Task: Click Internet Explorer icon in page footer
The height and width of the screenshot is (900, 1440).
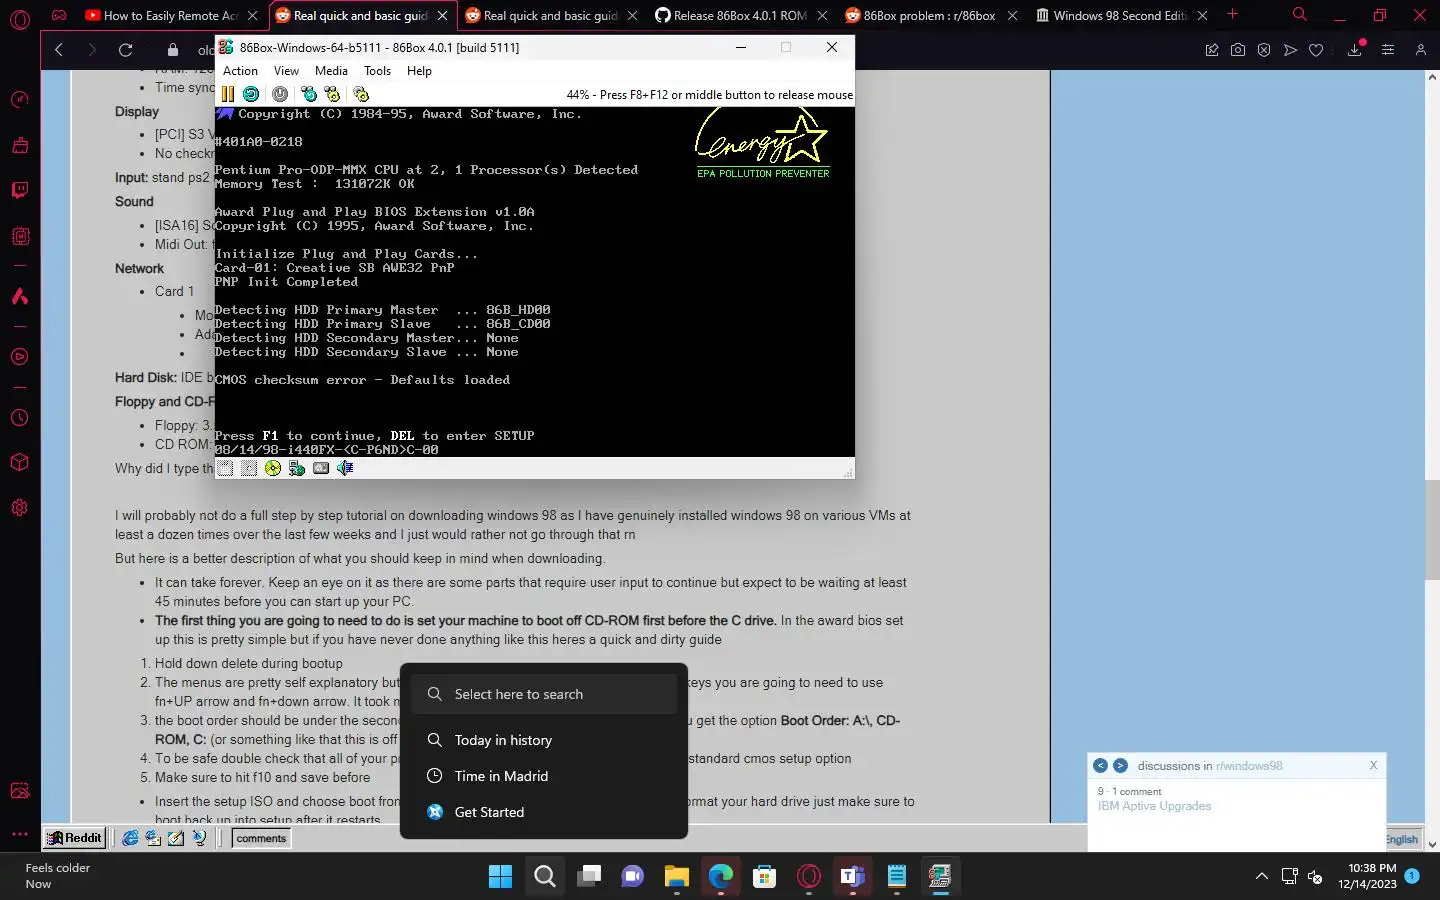Action: (x=130, y=838)
